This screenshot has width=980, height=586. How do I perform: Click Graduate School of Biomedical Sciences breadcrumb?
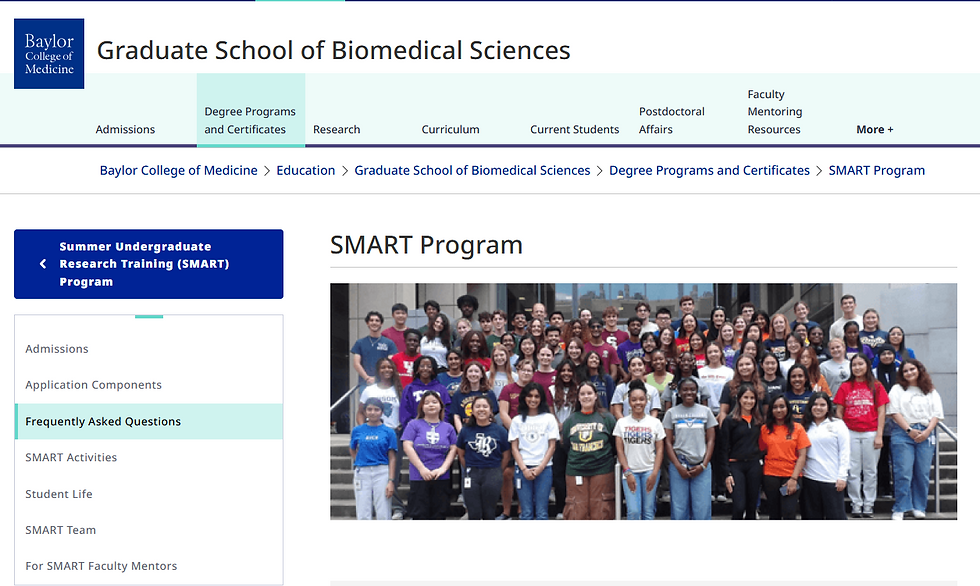[472, 171]
